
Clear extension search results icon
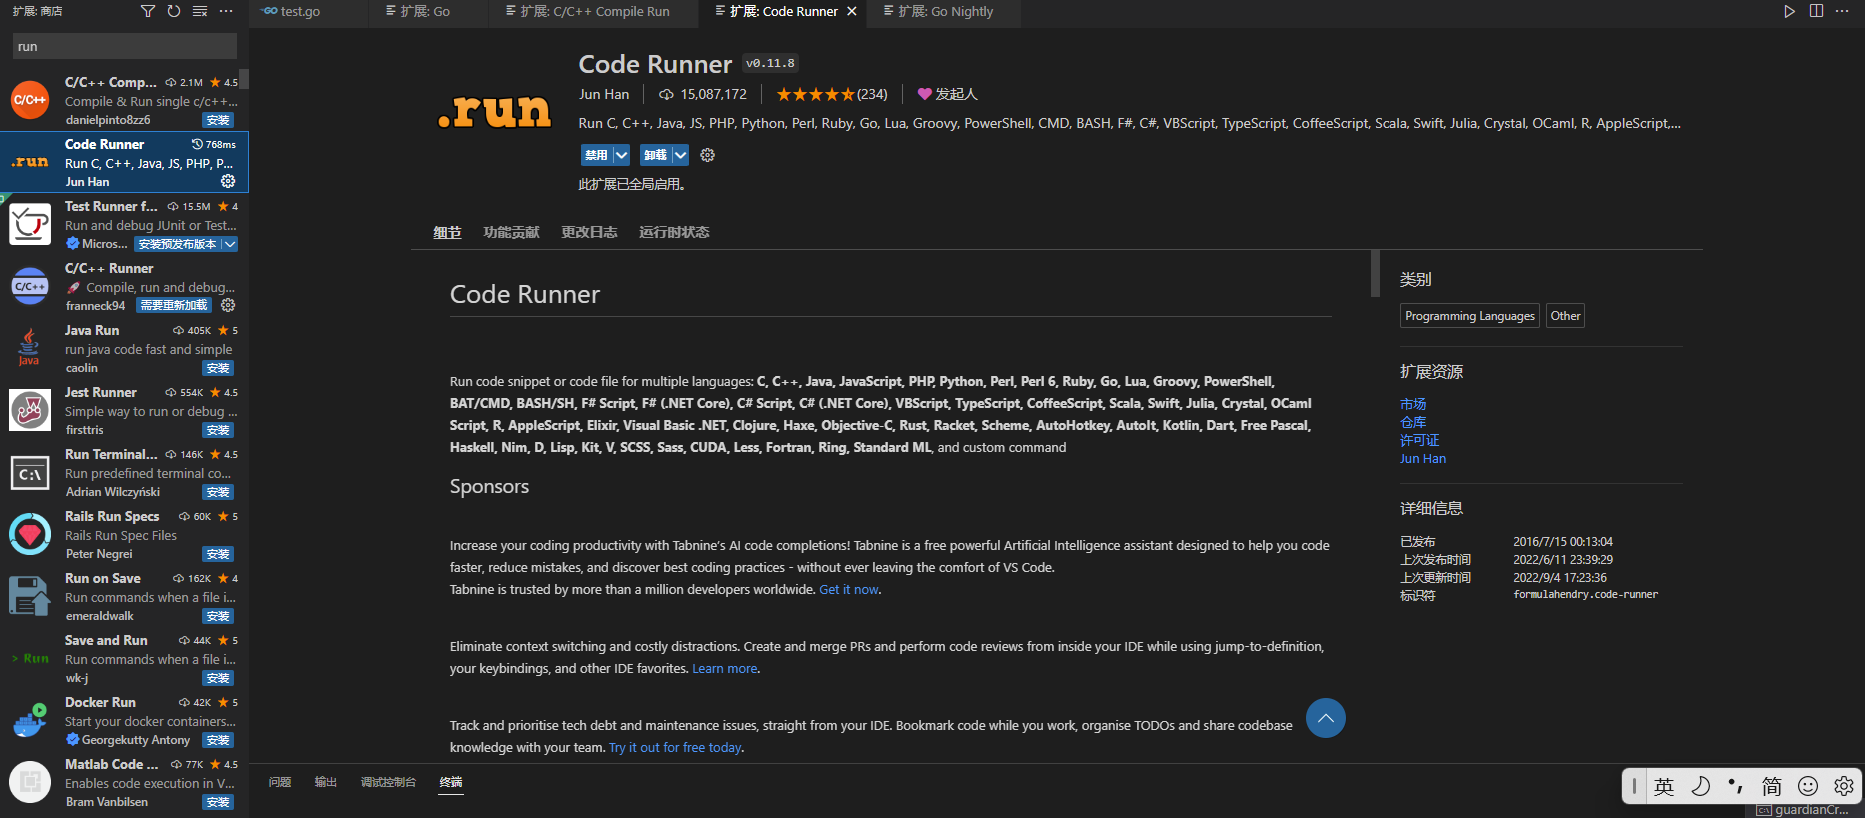click(200, 11)
